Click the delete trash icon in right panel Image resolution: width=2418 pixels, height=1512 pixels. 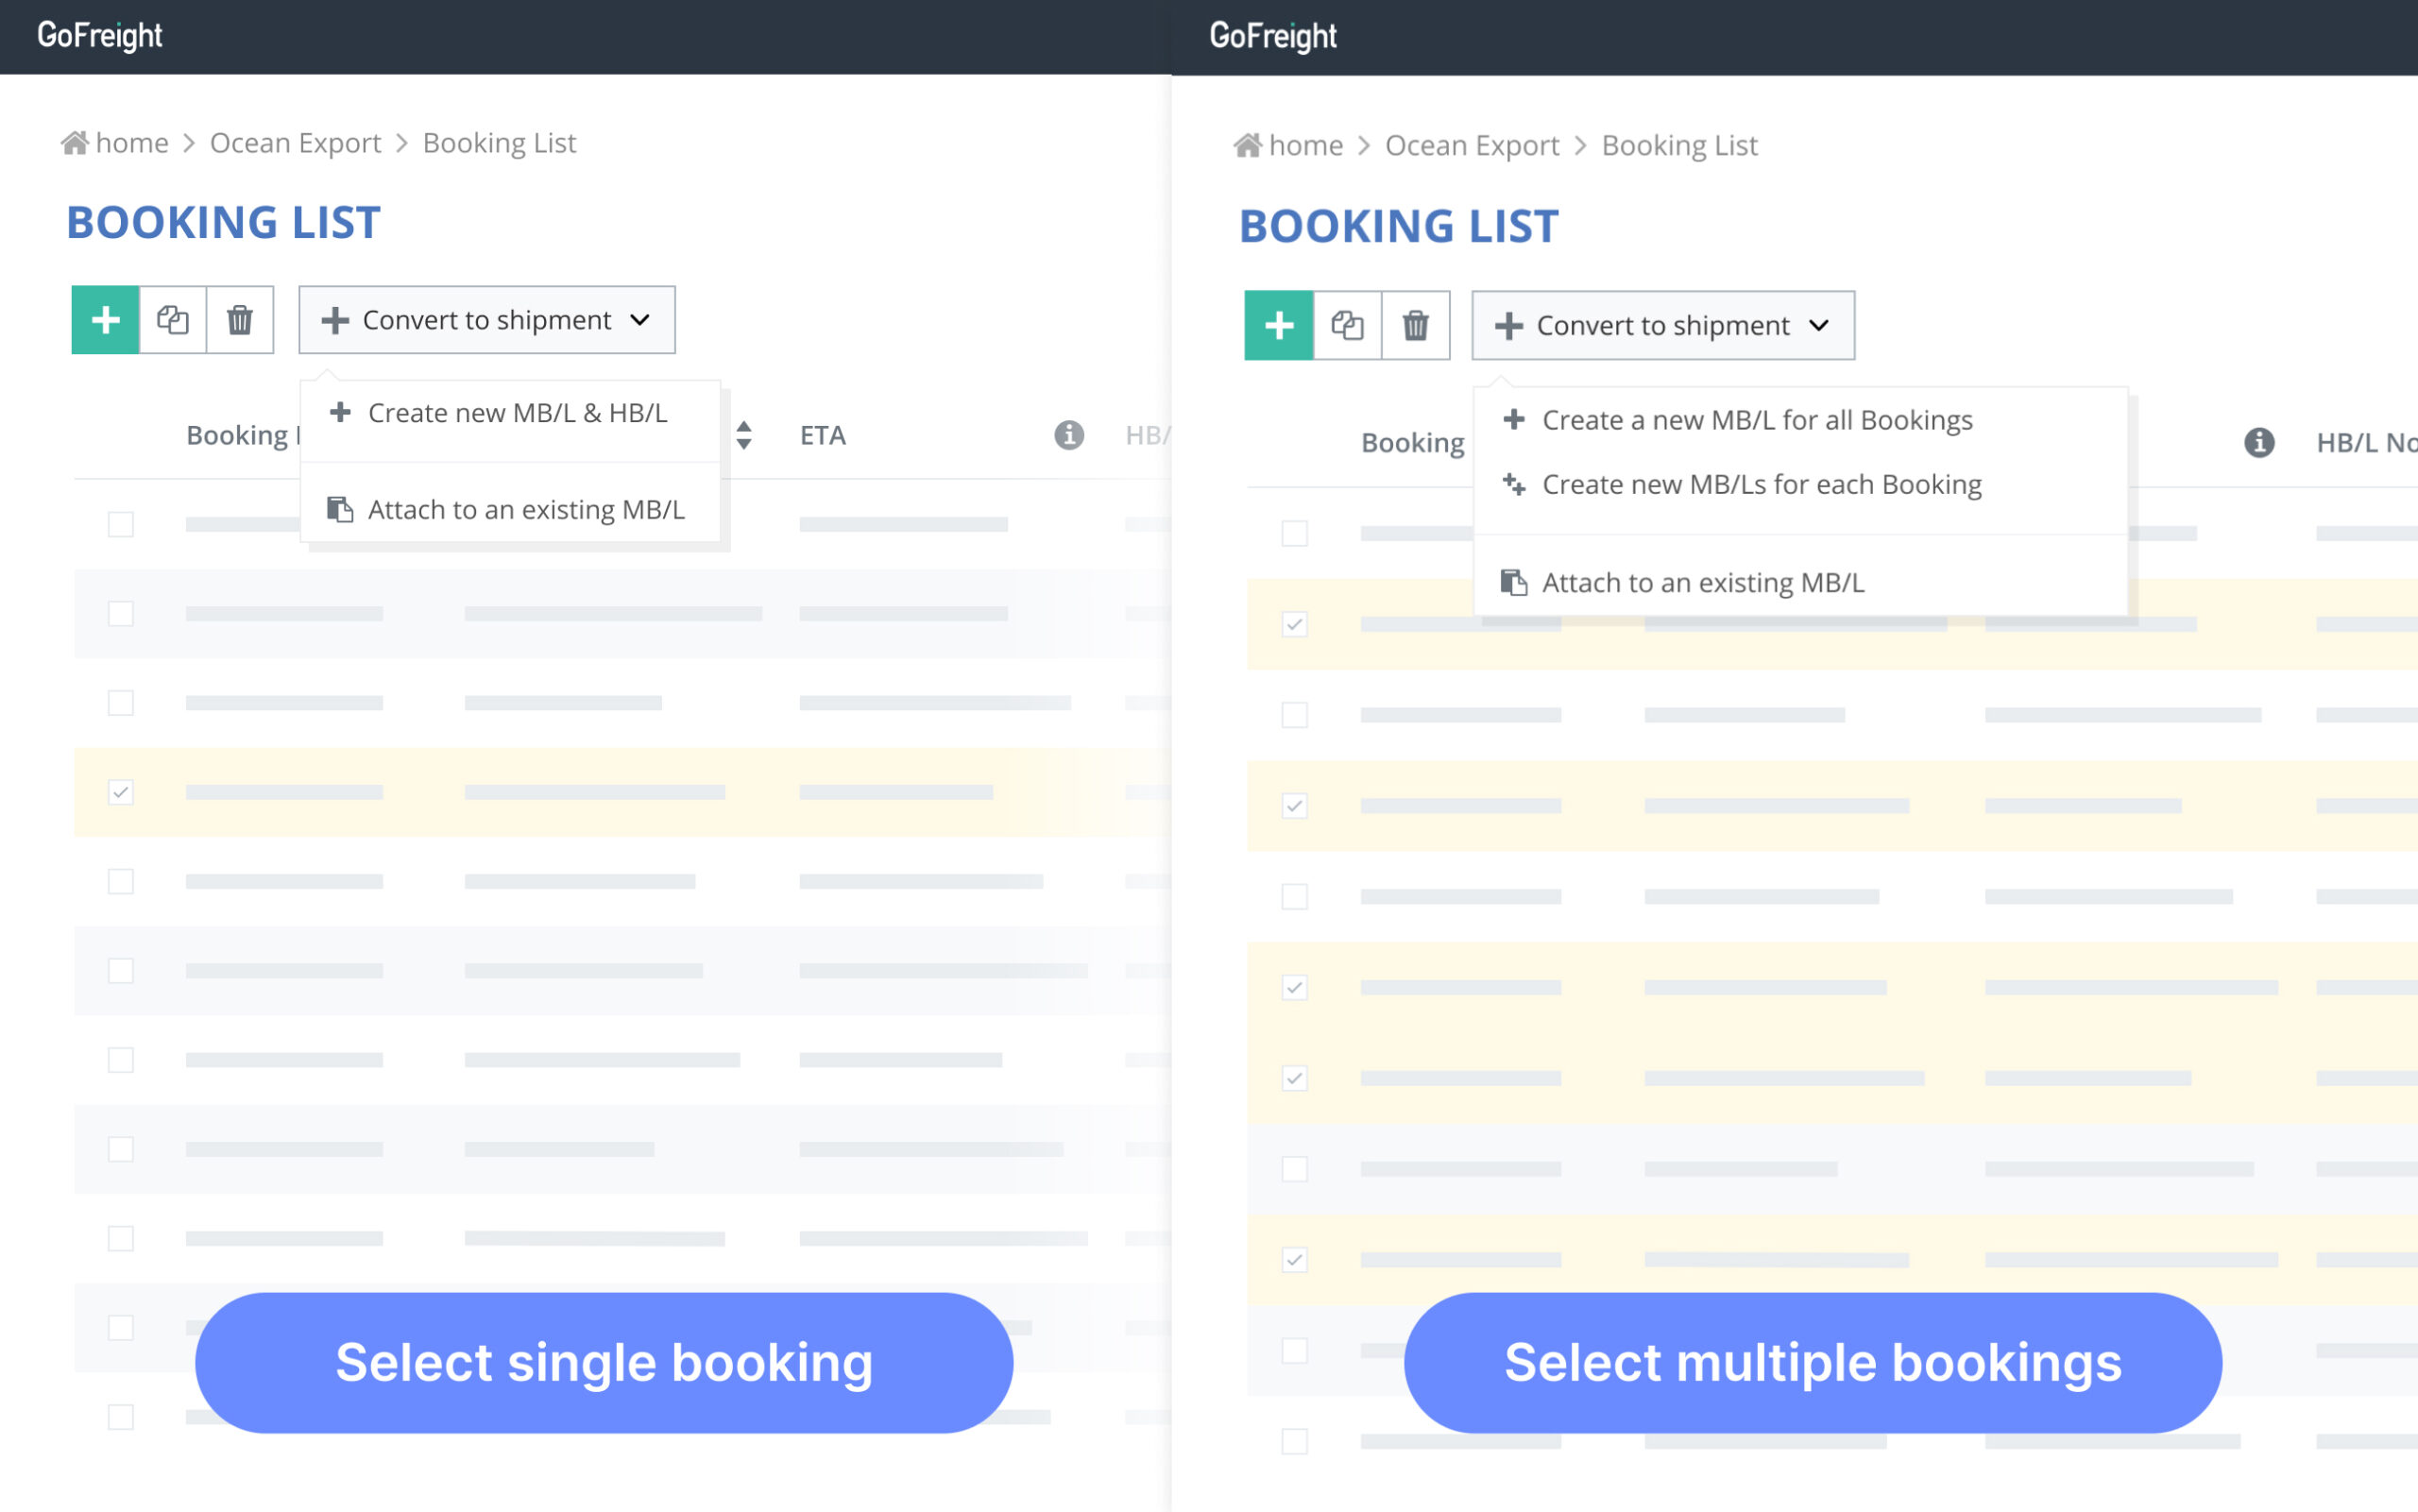coord(1415,325)
